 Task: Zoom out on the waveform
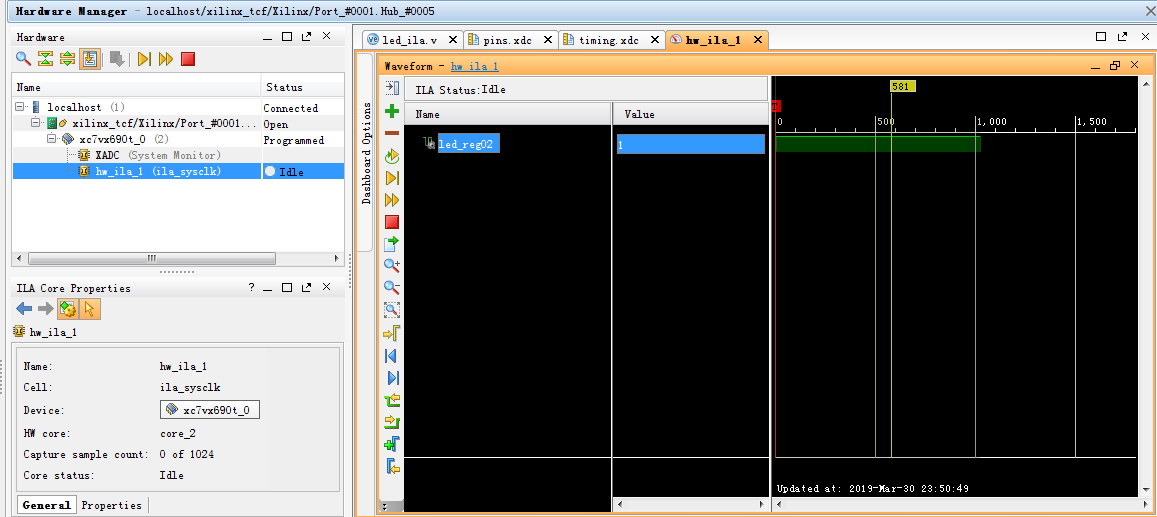392,287
